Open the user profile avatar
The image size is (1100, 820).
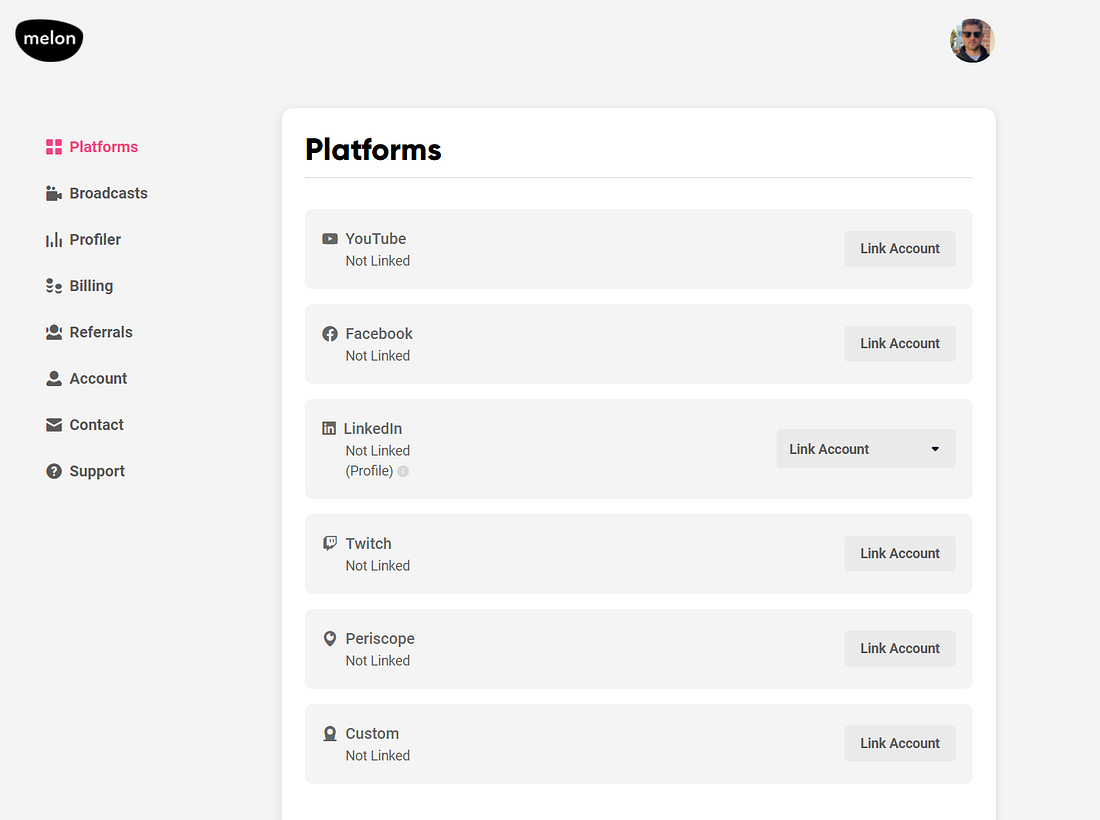coord(972,41)
